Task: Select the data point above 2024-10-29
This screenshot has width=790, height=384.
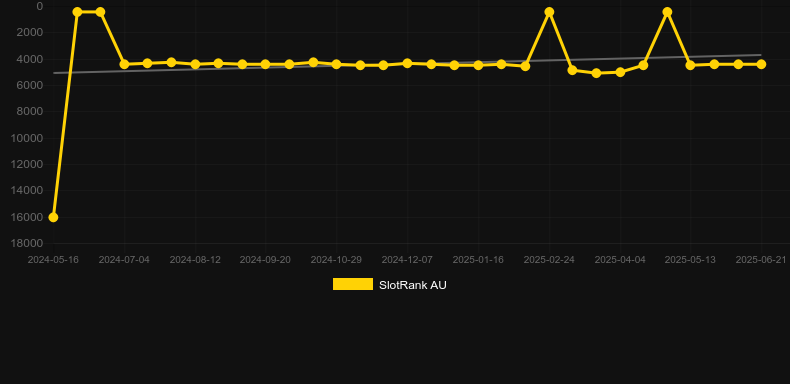Action: pos(336,64)
